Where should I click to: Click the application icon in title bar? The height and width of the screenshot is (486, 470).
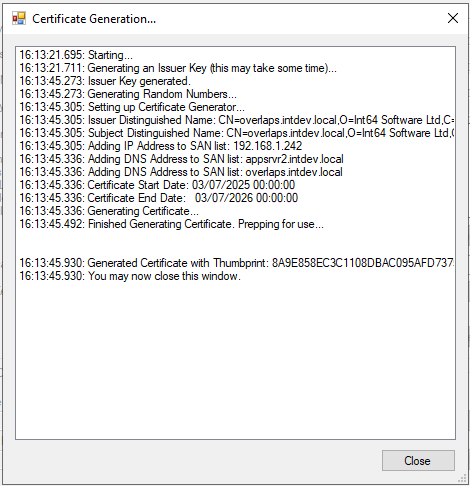pyautogui.click(x=19, y=18)
